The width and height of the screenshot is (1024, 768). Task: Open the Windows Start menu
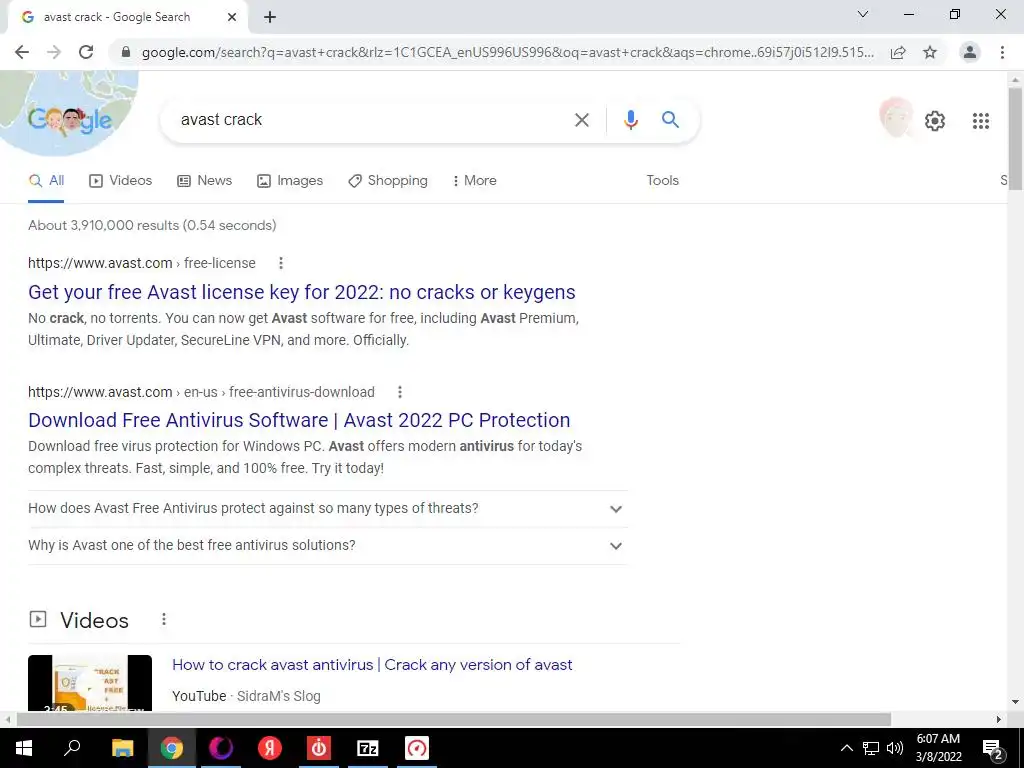(x=24, y=748)
